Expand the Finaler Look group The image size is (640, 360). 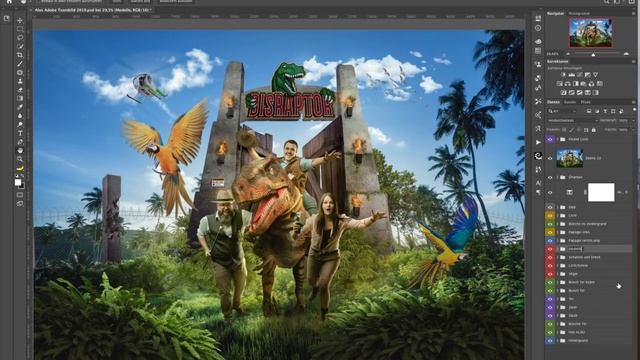tap(558, 139)
